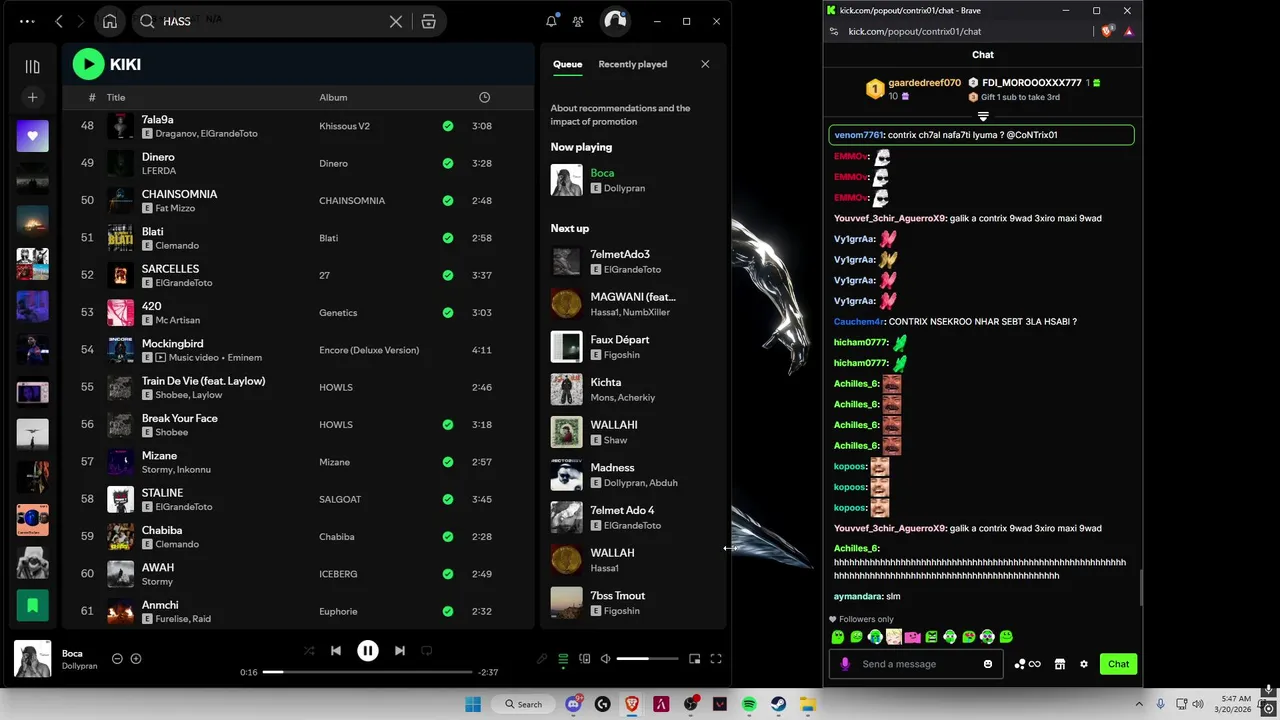Viewport: 1280px width, 720px height.
Task: Toggle shuffle in the Spotify player
Action: point(309,650)
